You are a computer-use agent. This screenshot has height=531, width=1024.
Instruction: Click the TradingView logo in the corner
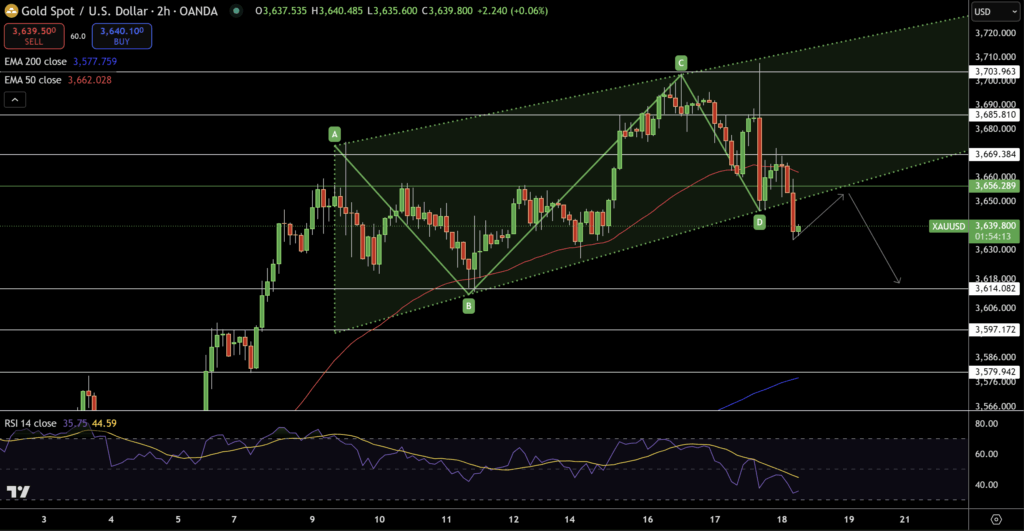(17, 492)
